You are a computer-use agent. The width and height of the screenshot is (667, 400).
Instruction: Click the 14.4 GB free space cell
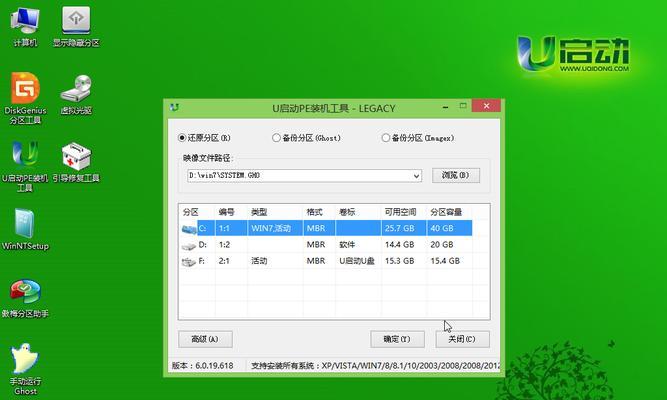(x=399, y=245)
